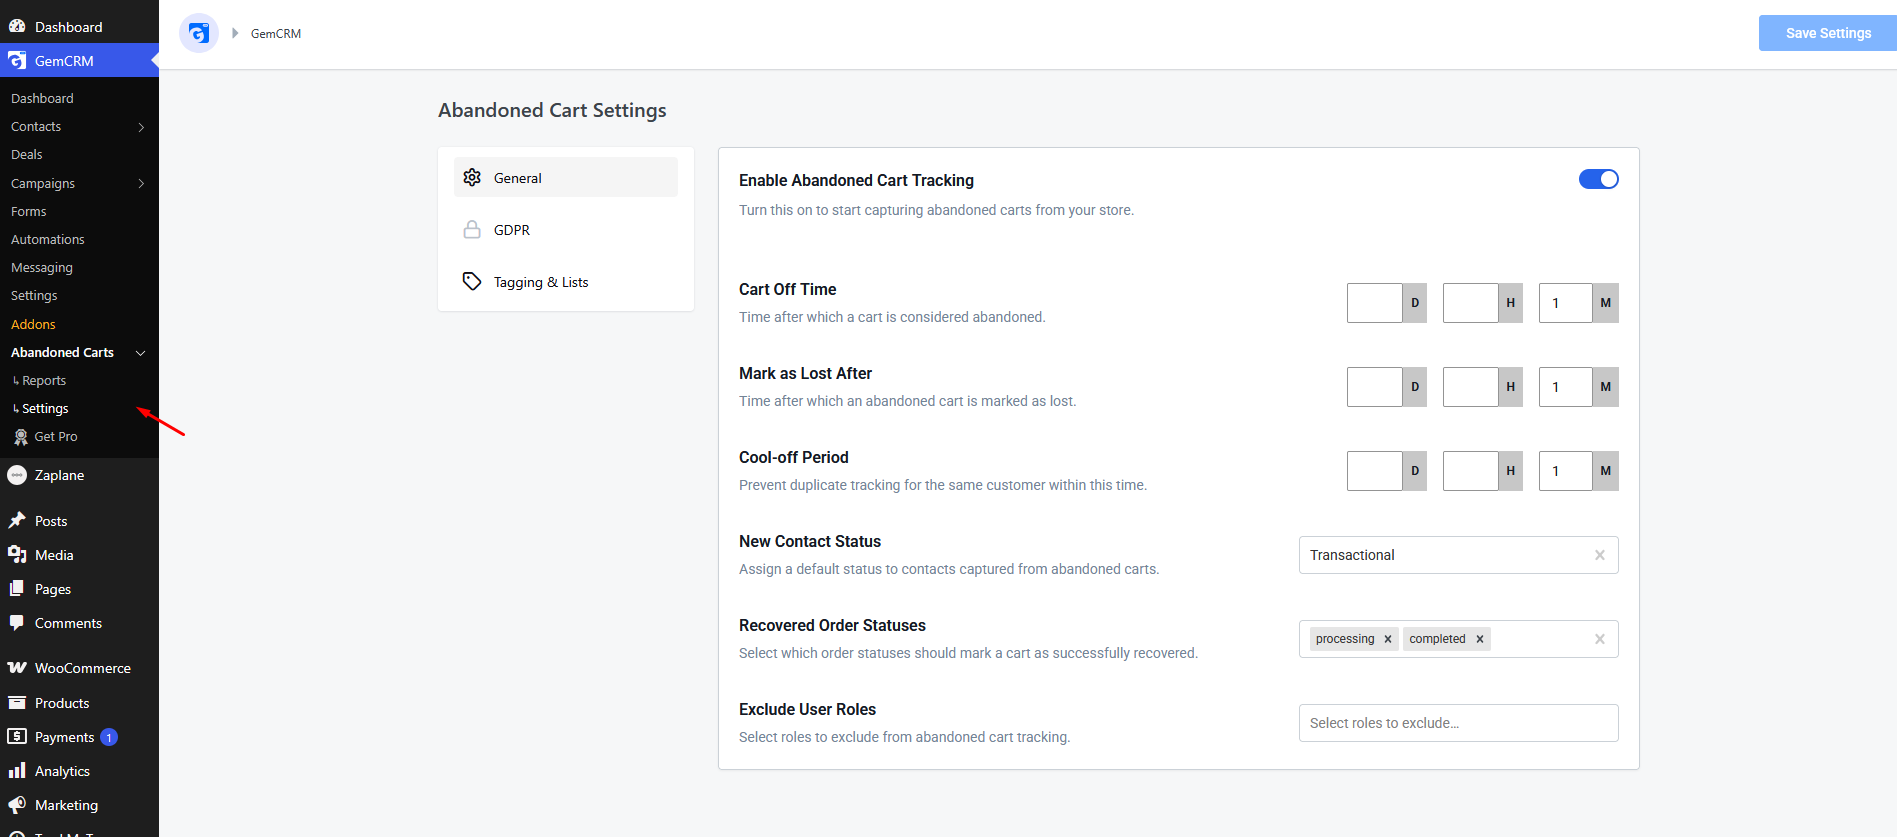
Task: Open the Tagging & Lists tab
Action: pos(566,281)
